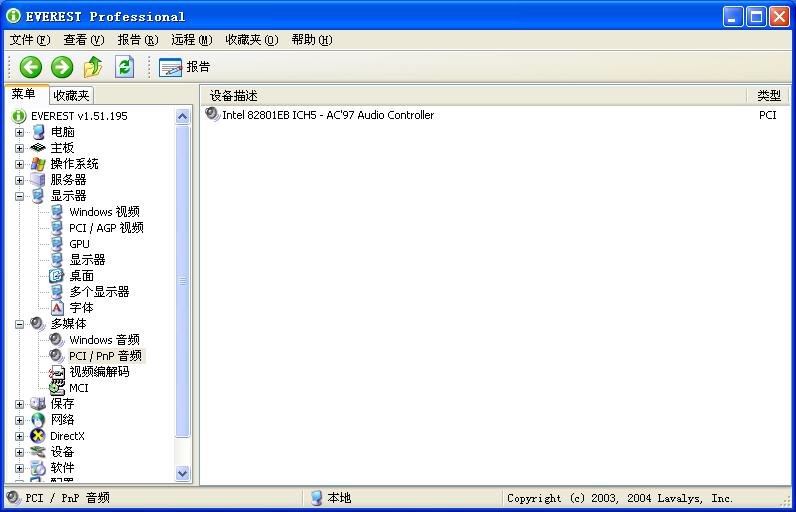Click the 本地 status bar entry
The image size is (796, 512).
click(331, 498)
